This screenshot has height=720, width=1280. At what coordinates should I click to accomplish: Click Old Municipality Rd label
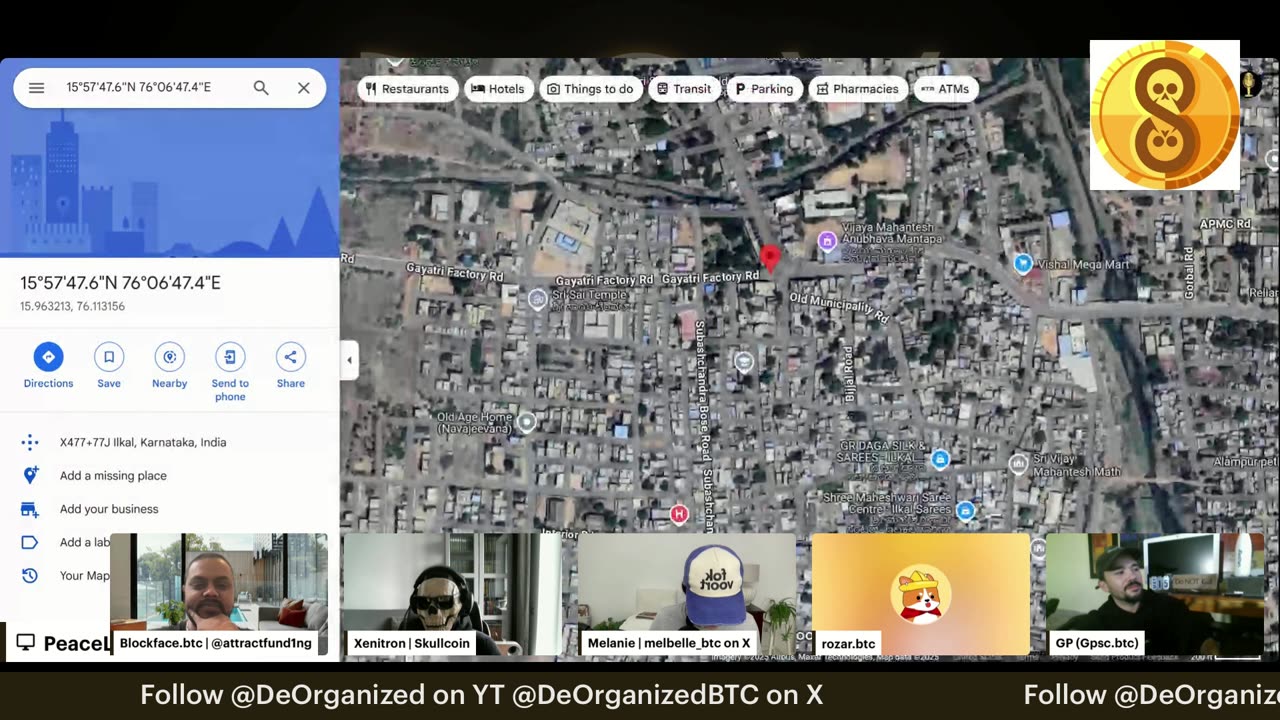coord(839,307)
